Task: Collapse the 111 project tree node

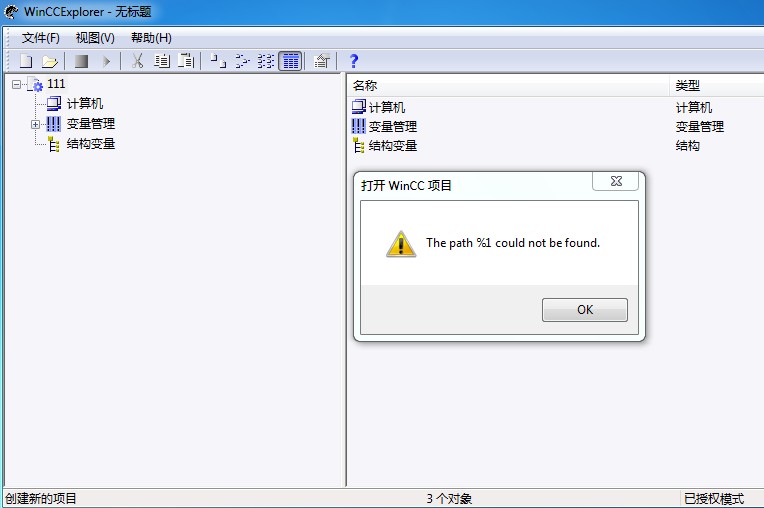Action: click(17, 85)
